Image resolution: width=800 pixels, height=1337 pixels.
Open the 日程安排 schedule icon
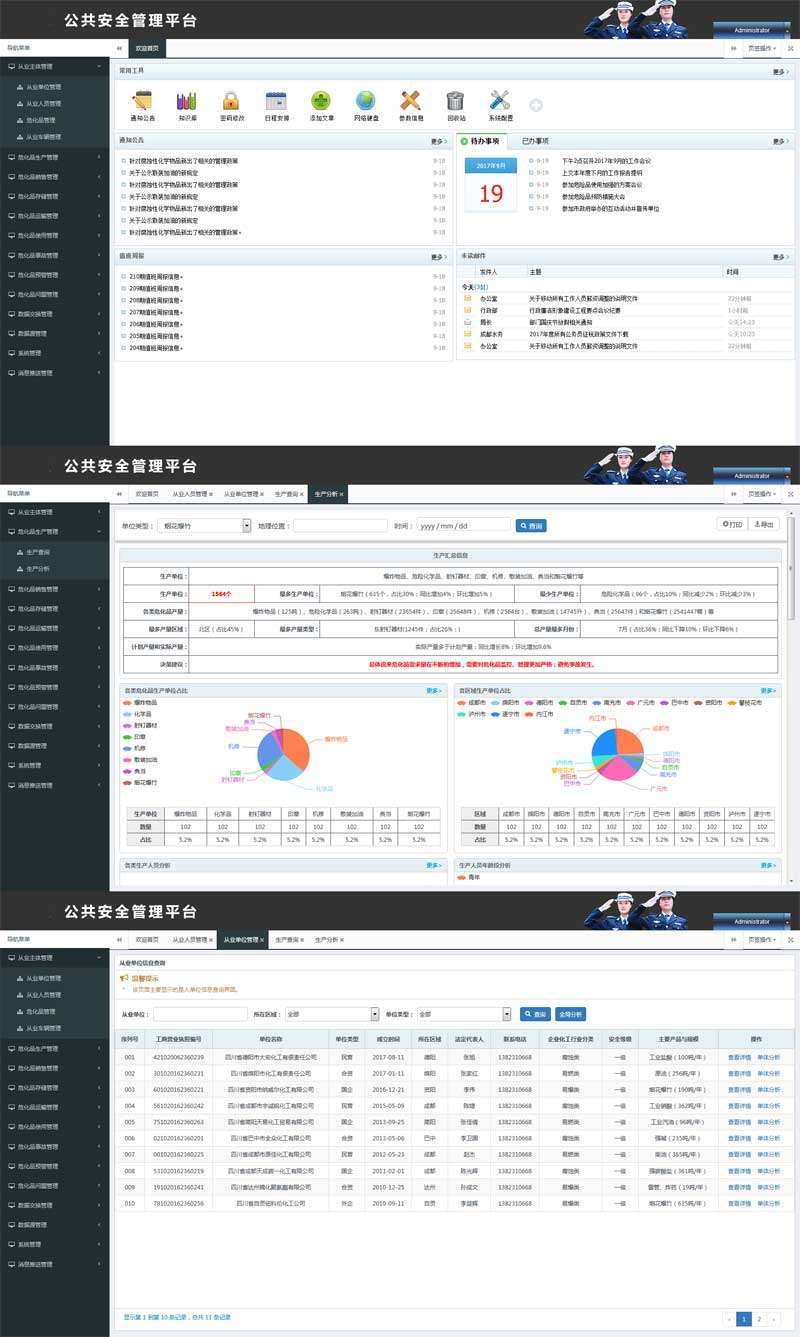(277, 101)
